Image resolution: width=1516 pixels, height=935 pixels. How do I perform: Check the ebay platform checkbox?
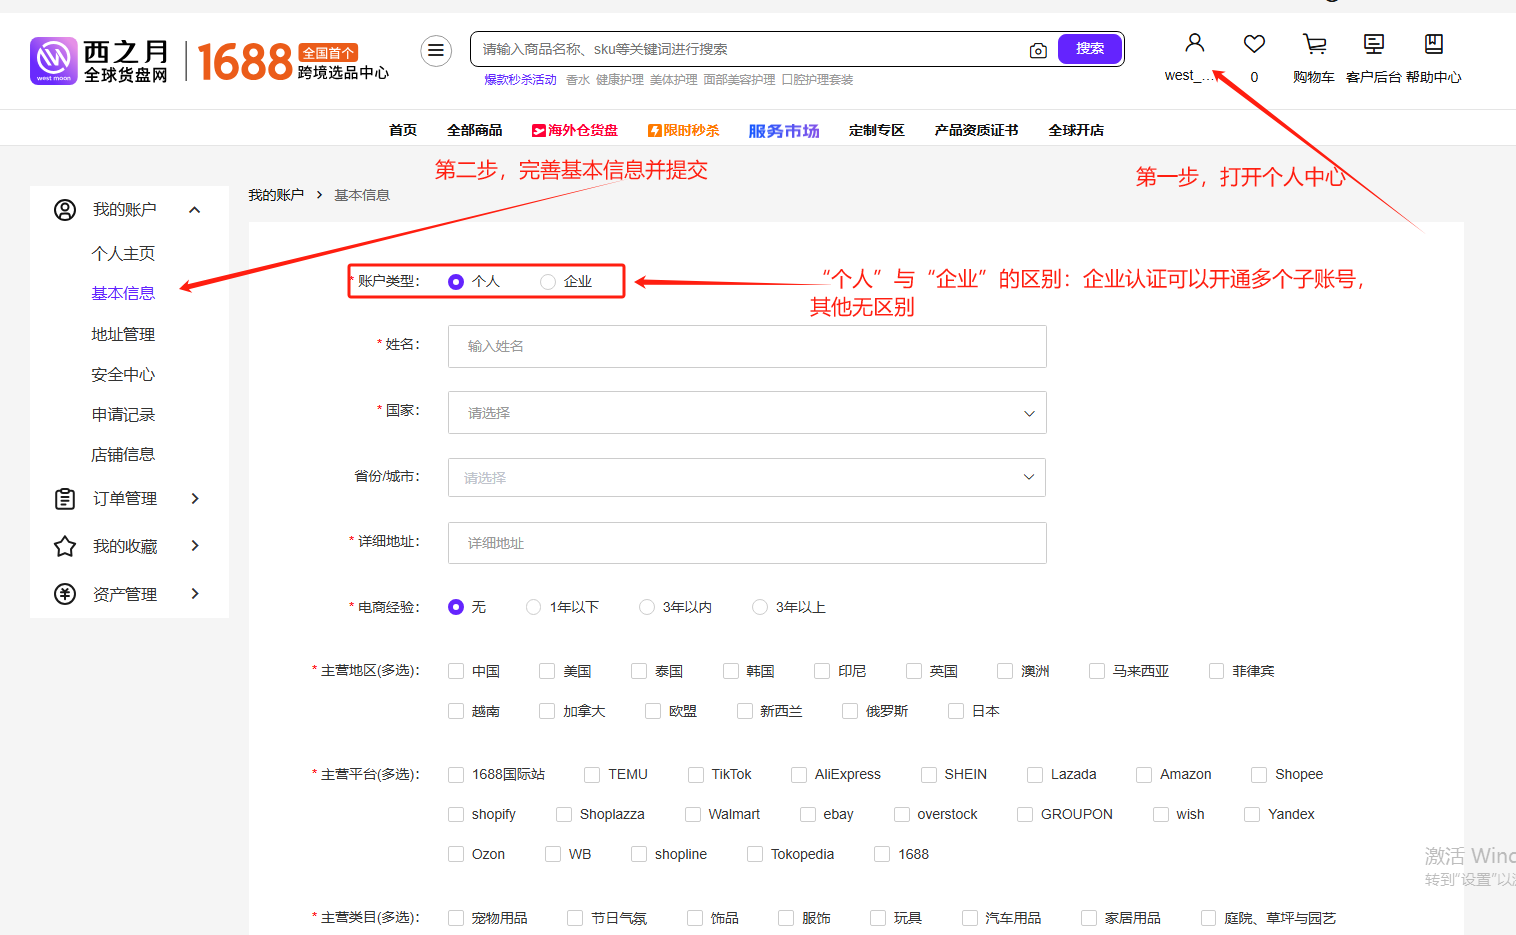click(808, 815)
